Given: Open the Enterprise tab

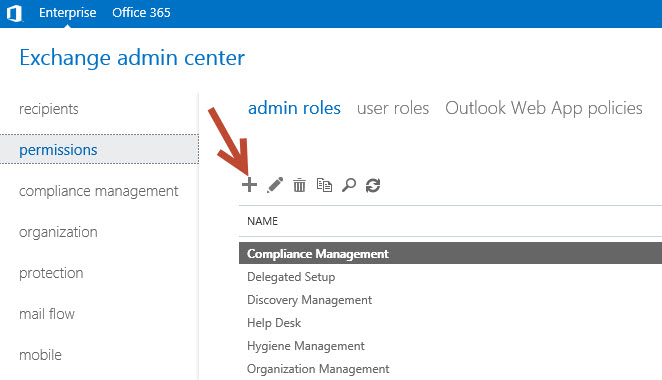Looking at the screenshot, I should [x=68, y=13].
